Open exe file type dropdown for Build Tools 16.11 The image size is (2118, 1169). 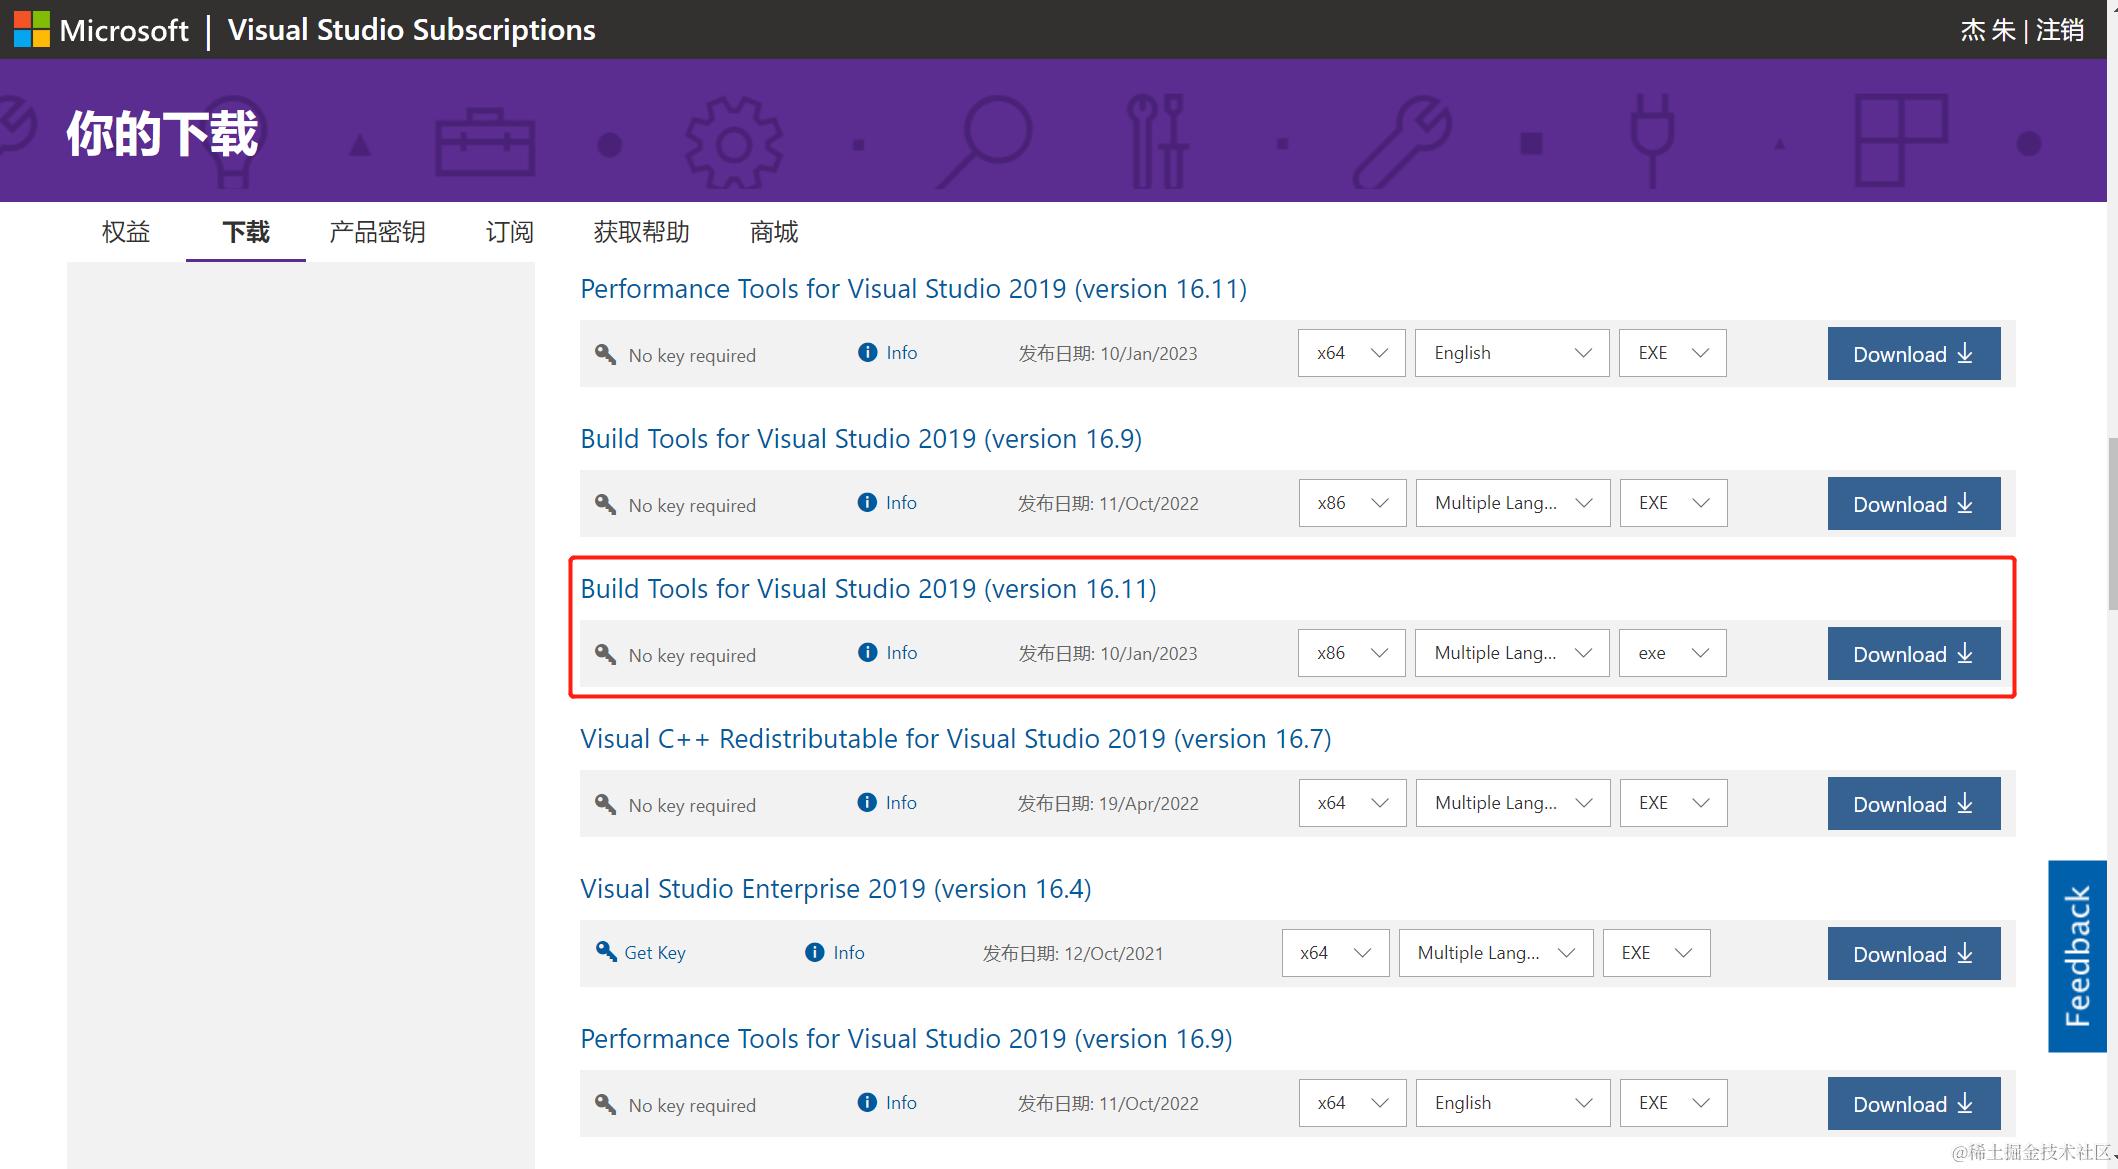pos(1672,653)
